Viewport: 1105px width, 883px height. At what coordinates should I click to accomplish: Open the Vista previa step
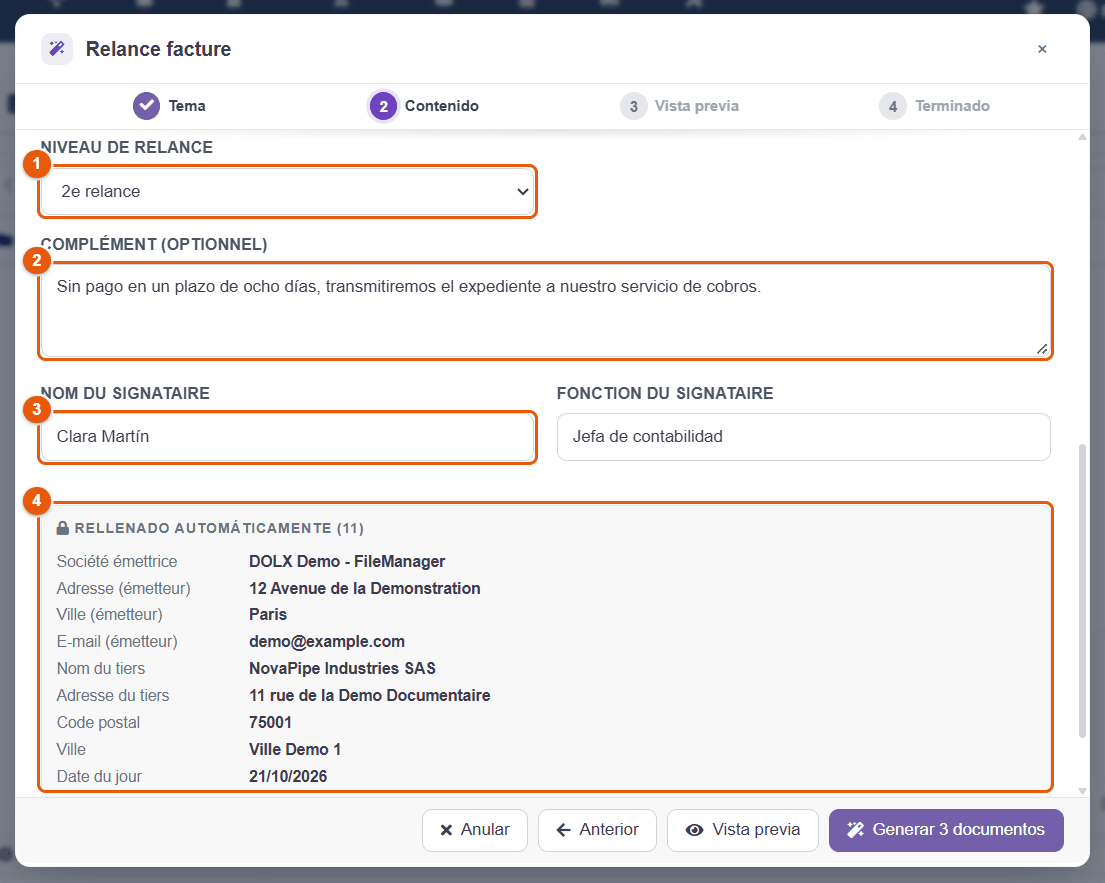[680, 106]
